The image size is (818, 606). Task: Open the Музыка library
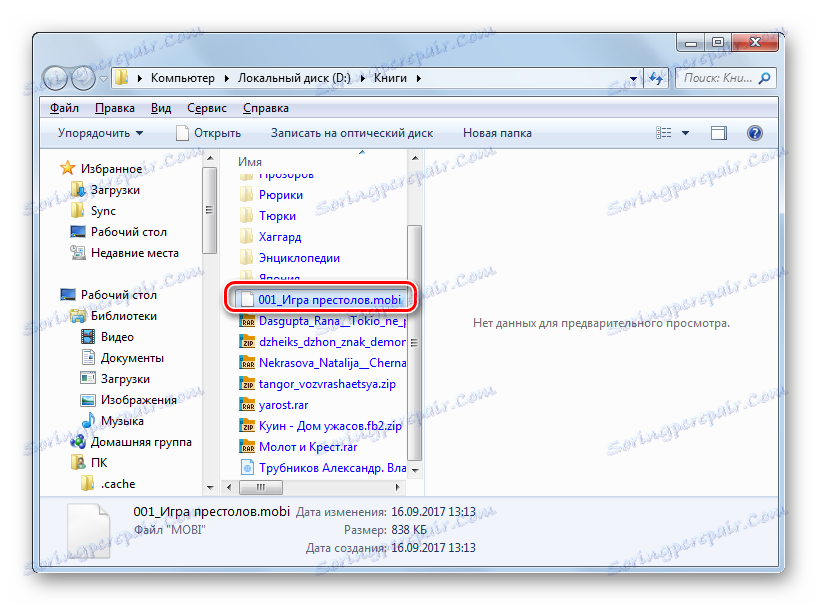pos(122,420)
